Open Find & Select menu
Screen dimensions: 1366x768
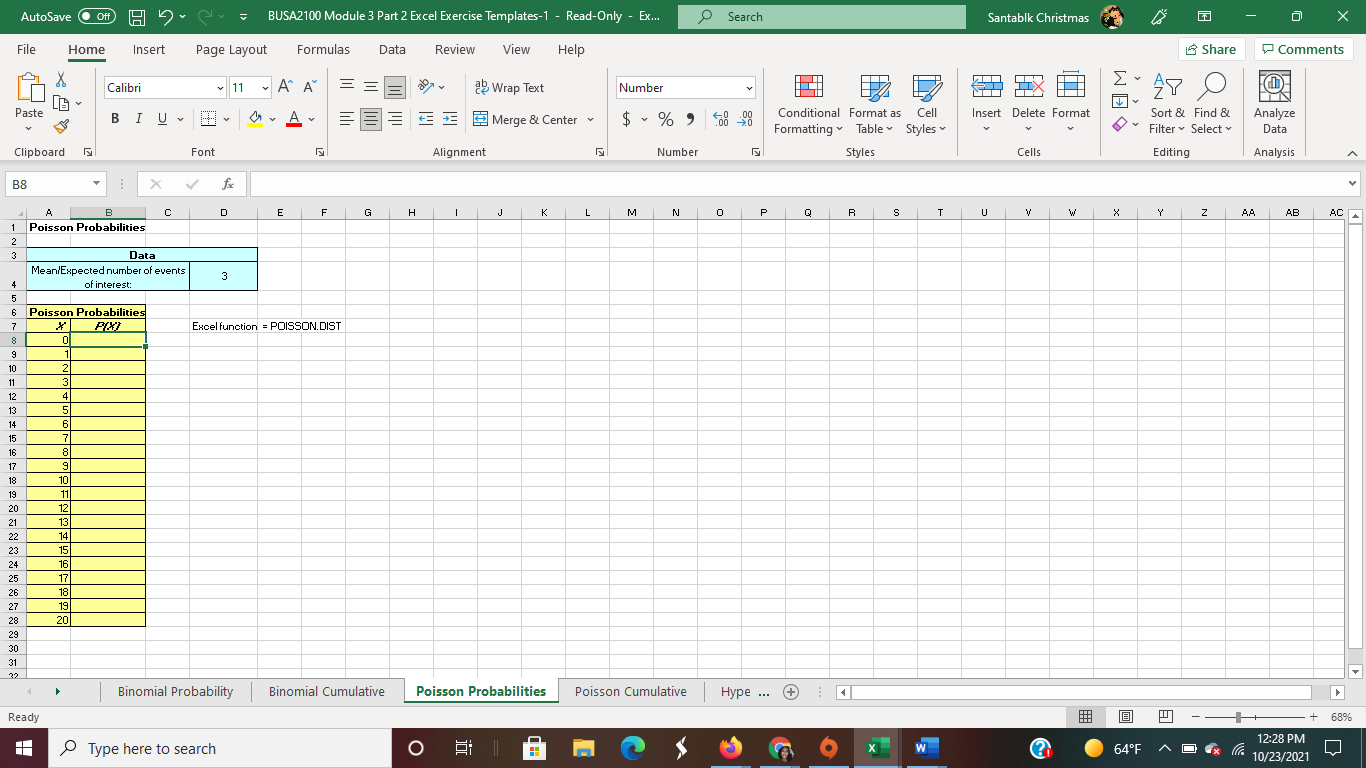[x=1212, y=104]
